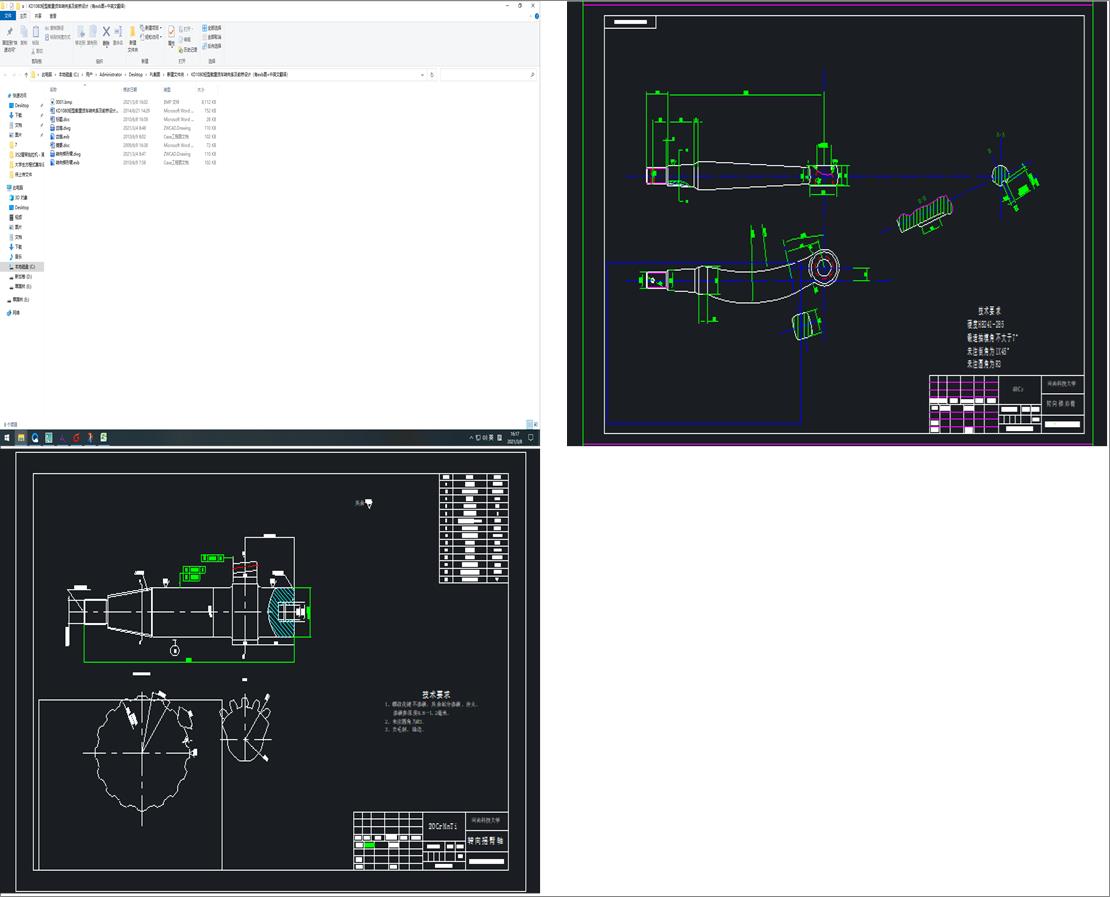The image size is (1110, 897).
Task: Switch to the large icons view toggle at the status bar
Action: [534, 424]
